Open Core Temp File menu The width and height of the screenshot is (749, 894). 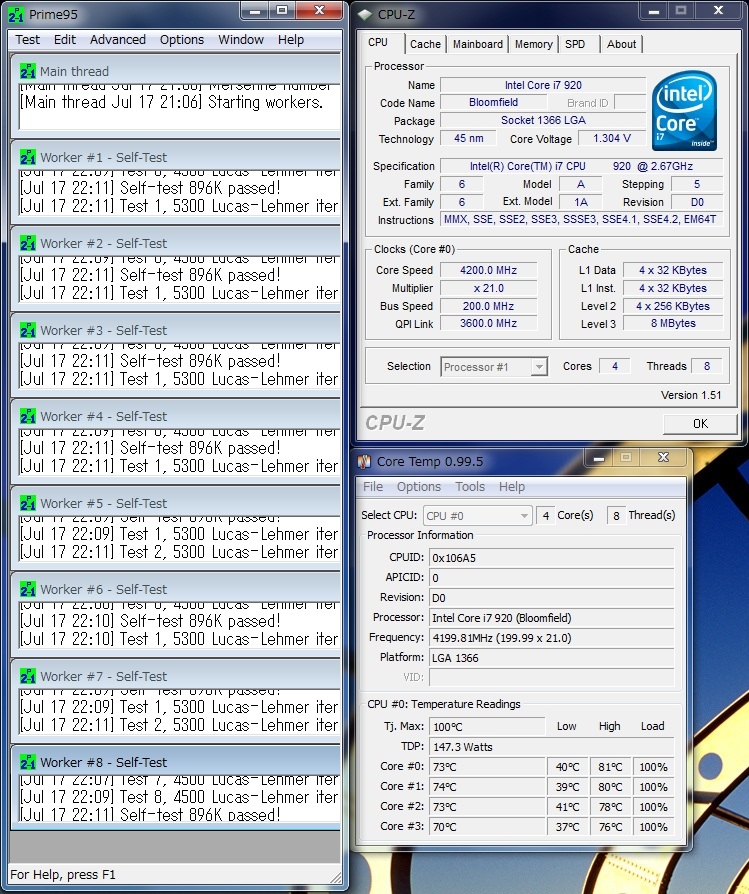click(373, 486)
